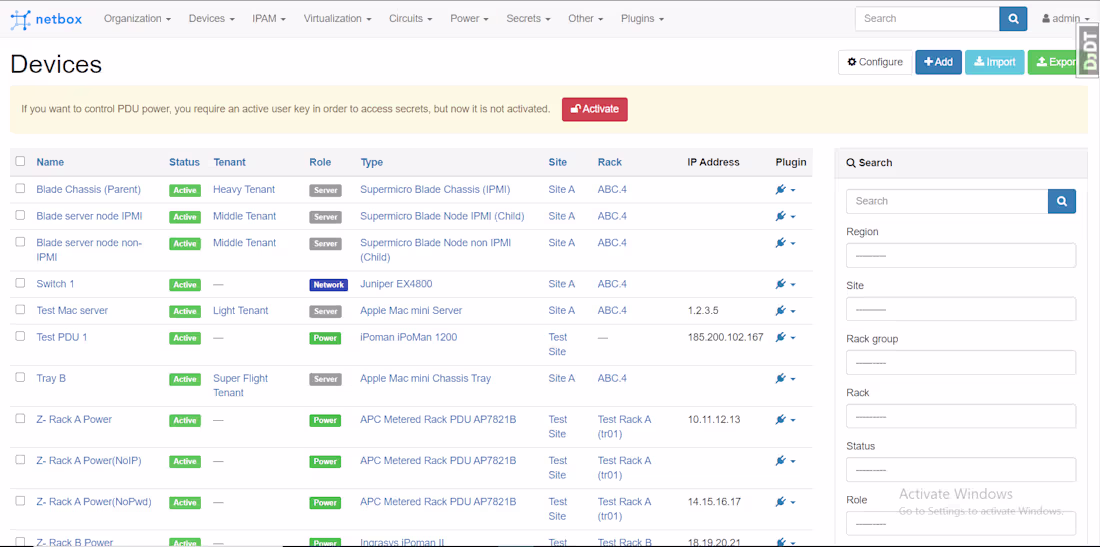Open iPoman iPoMan 1200 type link
The height and width of the screenshot is (547, 1100).
[408, 337]
